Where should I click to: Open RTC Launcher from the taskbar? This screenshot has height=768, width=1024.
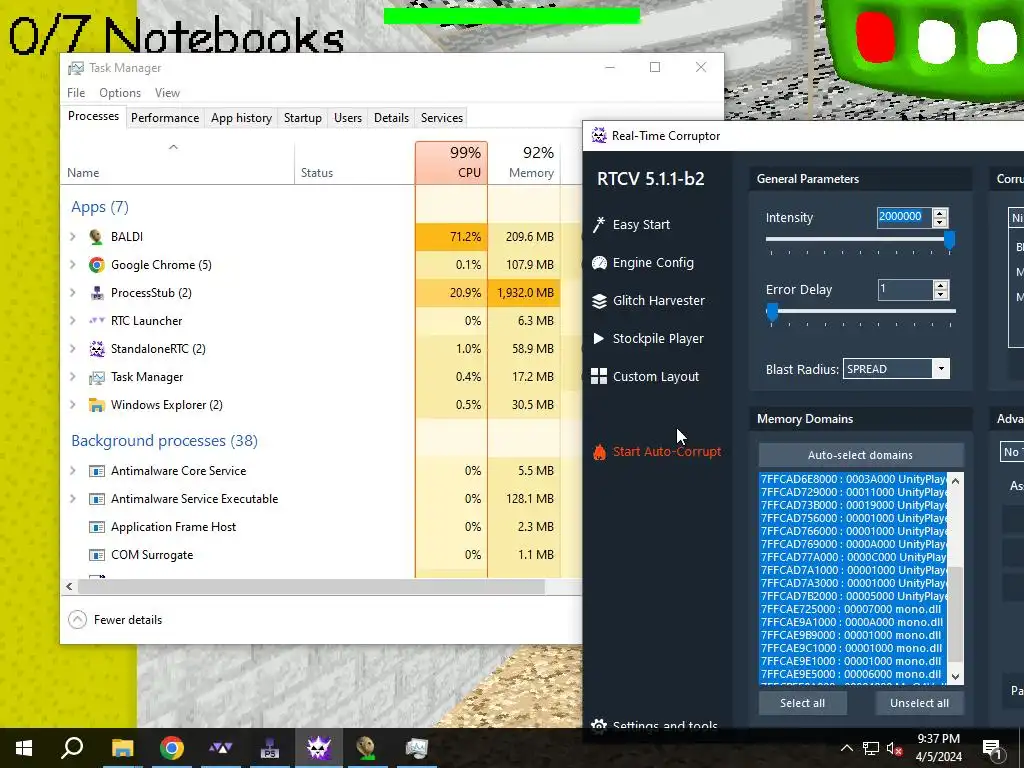point(221,748)
